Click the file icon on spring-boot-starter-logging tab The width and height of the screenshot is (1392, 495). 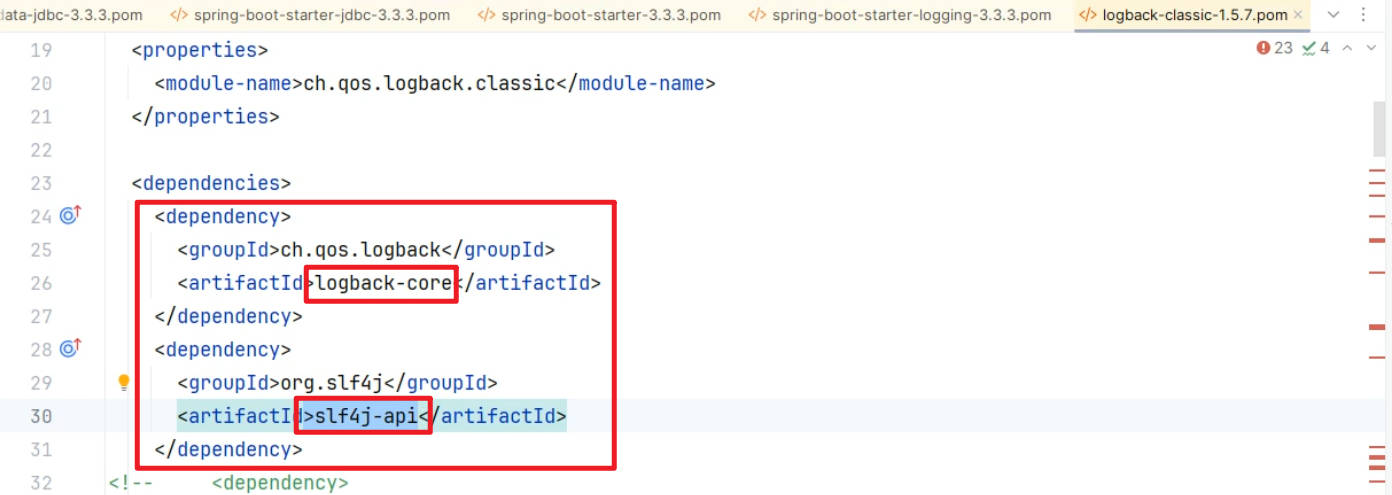(x=757, y=15)
